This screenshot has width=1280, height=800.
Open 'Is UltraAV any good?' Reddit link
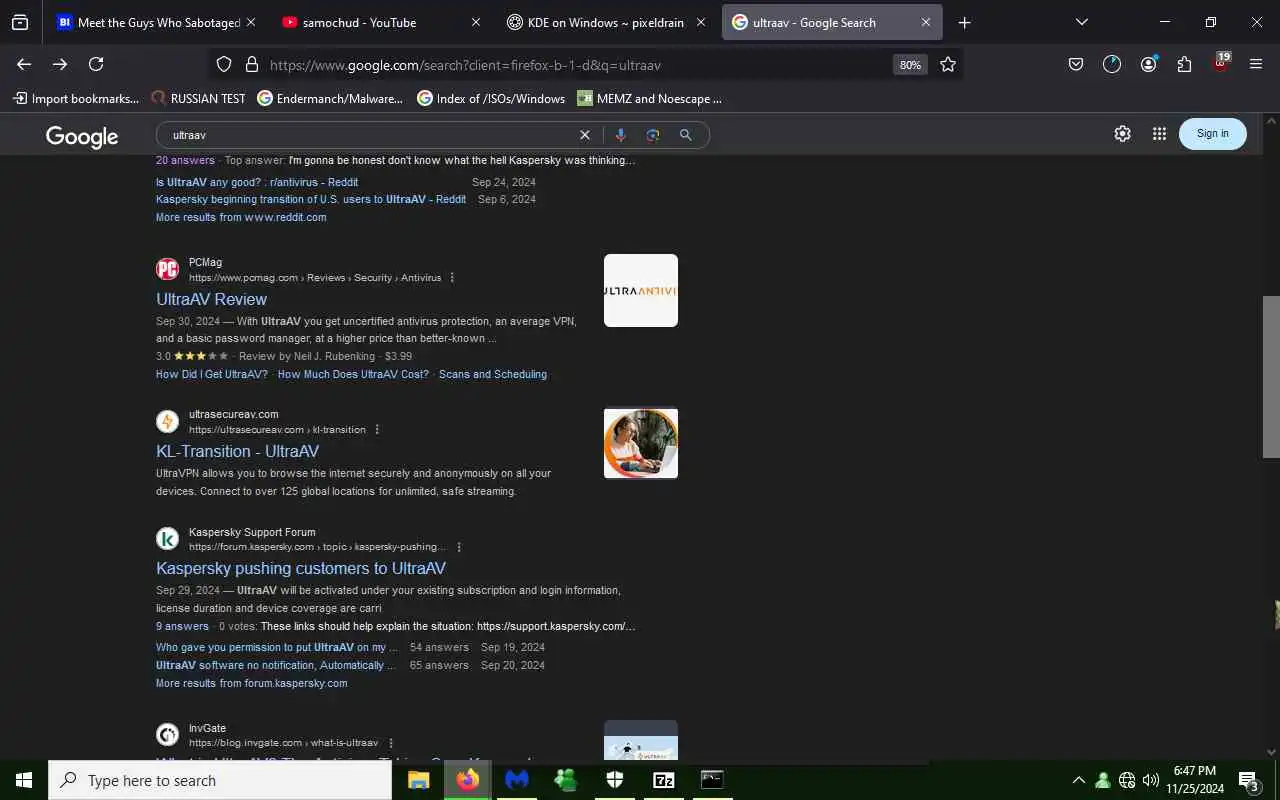pos(257,182)
